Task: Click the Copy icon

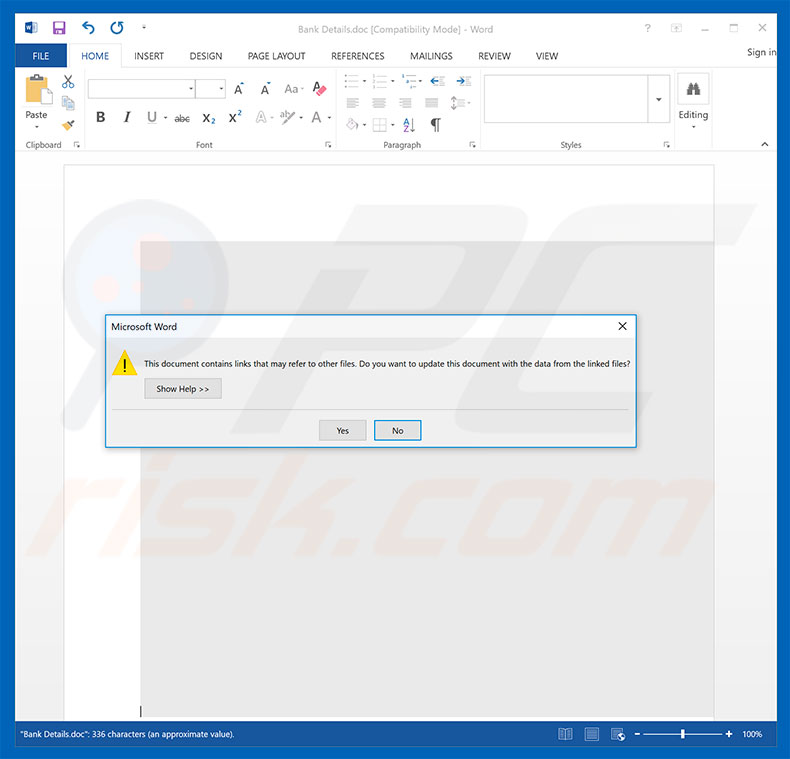Action: click(68, 103)
